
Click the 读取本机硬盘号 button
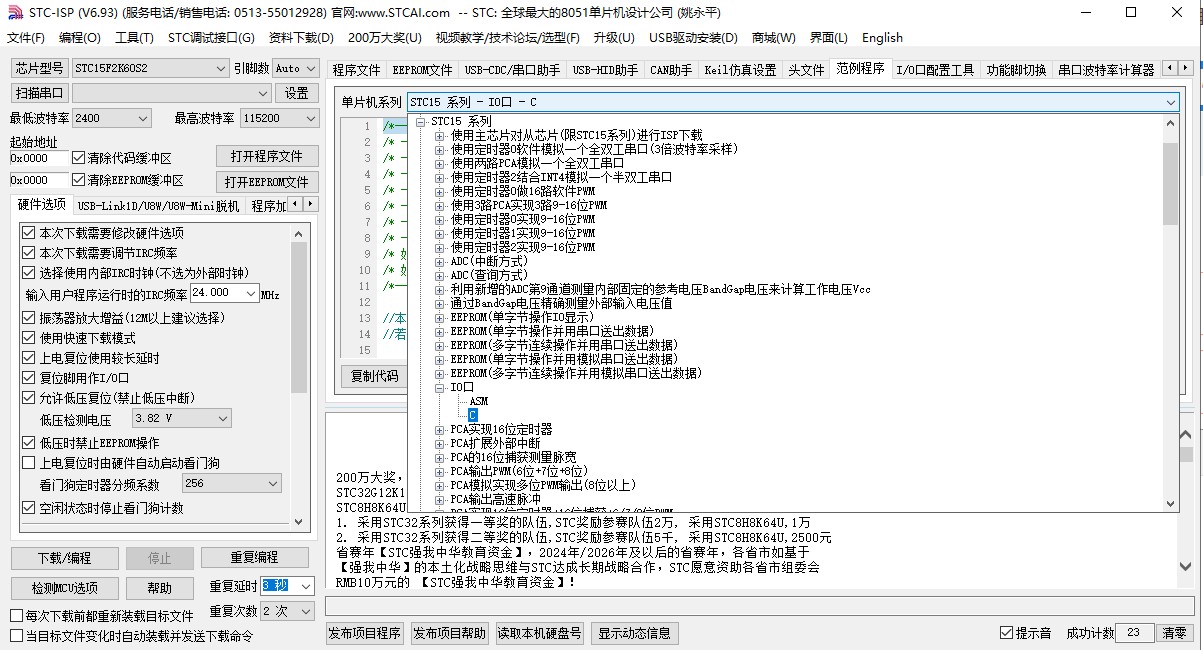[x=540, y=633]
